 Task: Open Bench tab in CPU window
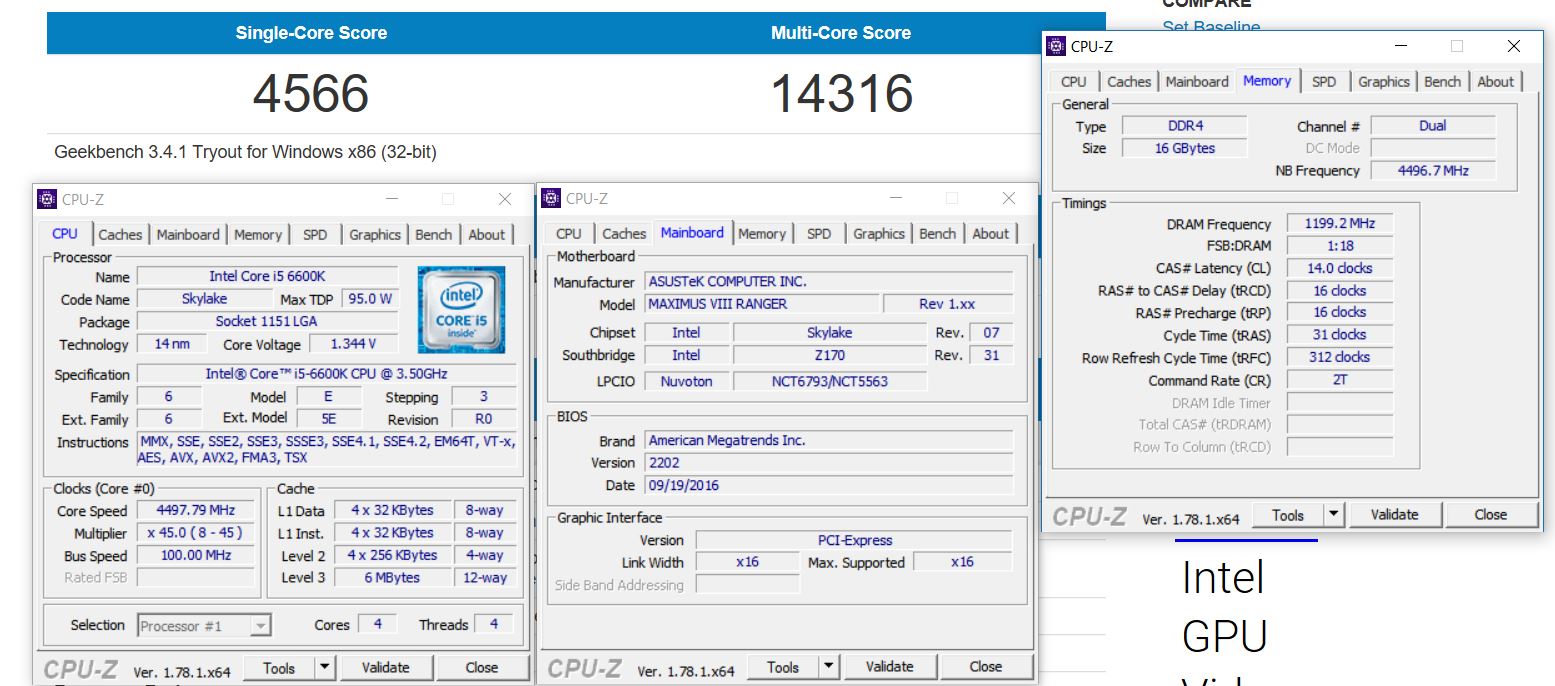[x=434, y=235]
